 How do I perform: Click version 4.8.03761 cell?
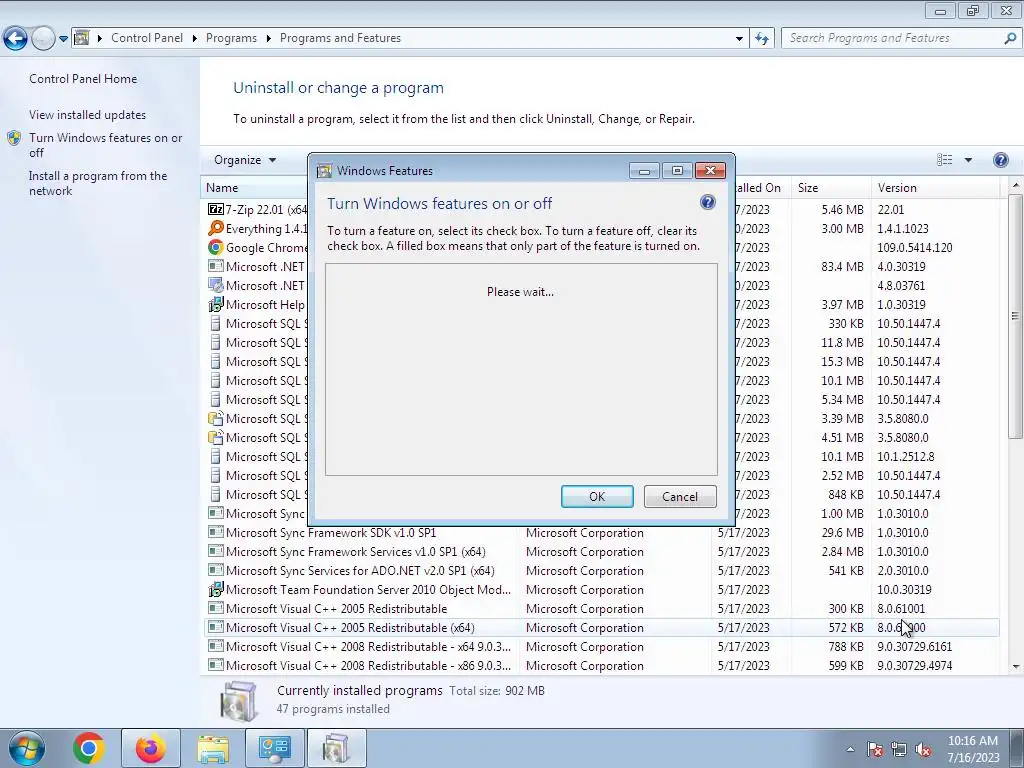(x=901, y=285)
